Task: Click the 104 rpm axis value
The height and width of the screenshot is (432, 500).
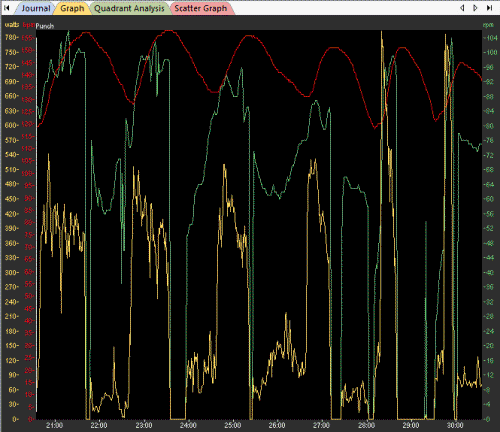Action: coord(492,38)
